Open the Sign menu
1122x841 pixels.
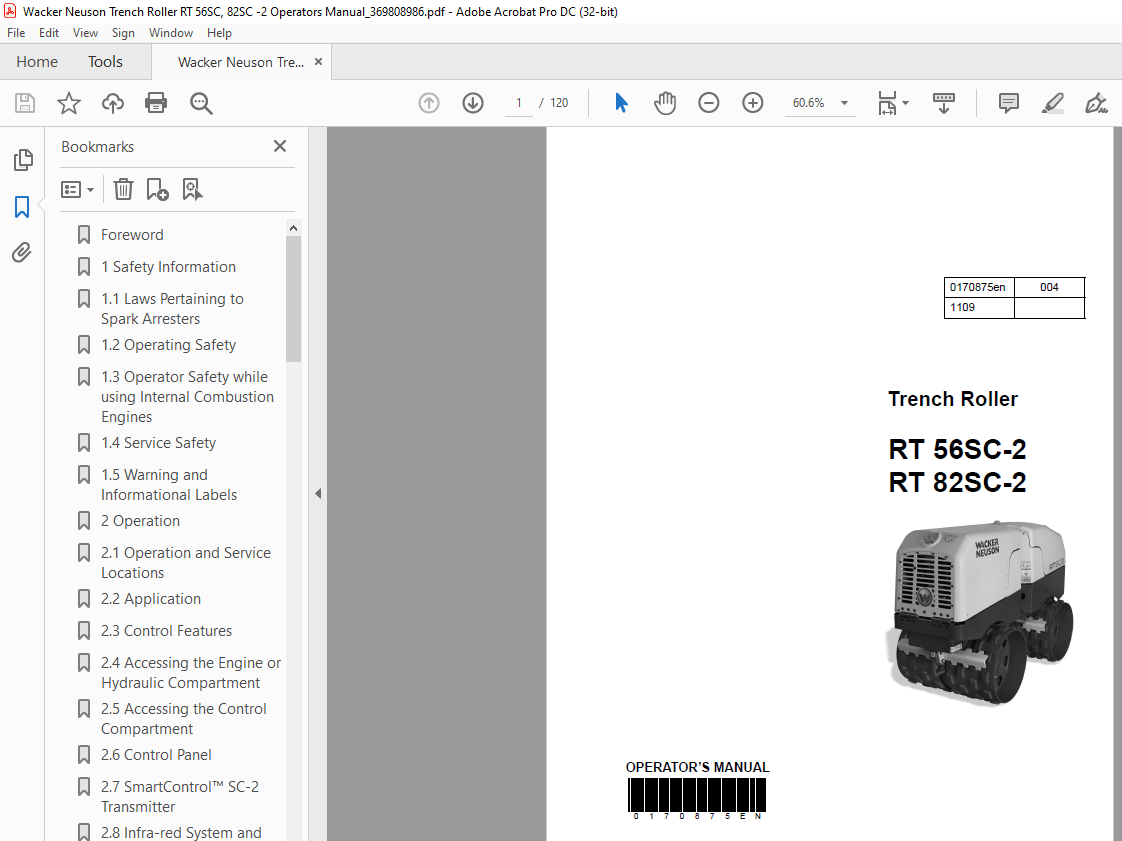123,33
